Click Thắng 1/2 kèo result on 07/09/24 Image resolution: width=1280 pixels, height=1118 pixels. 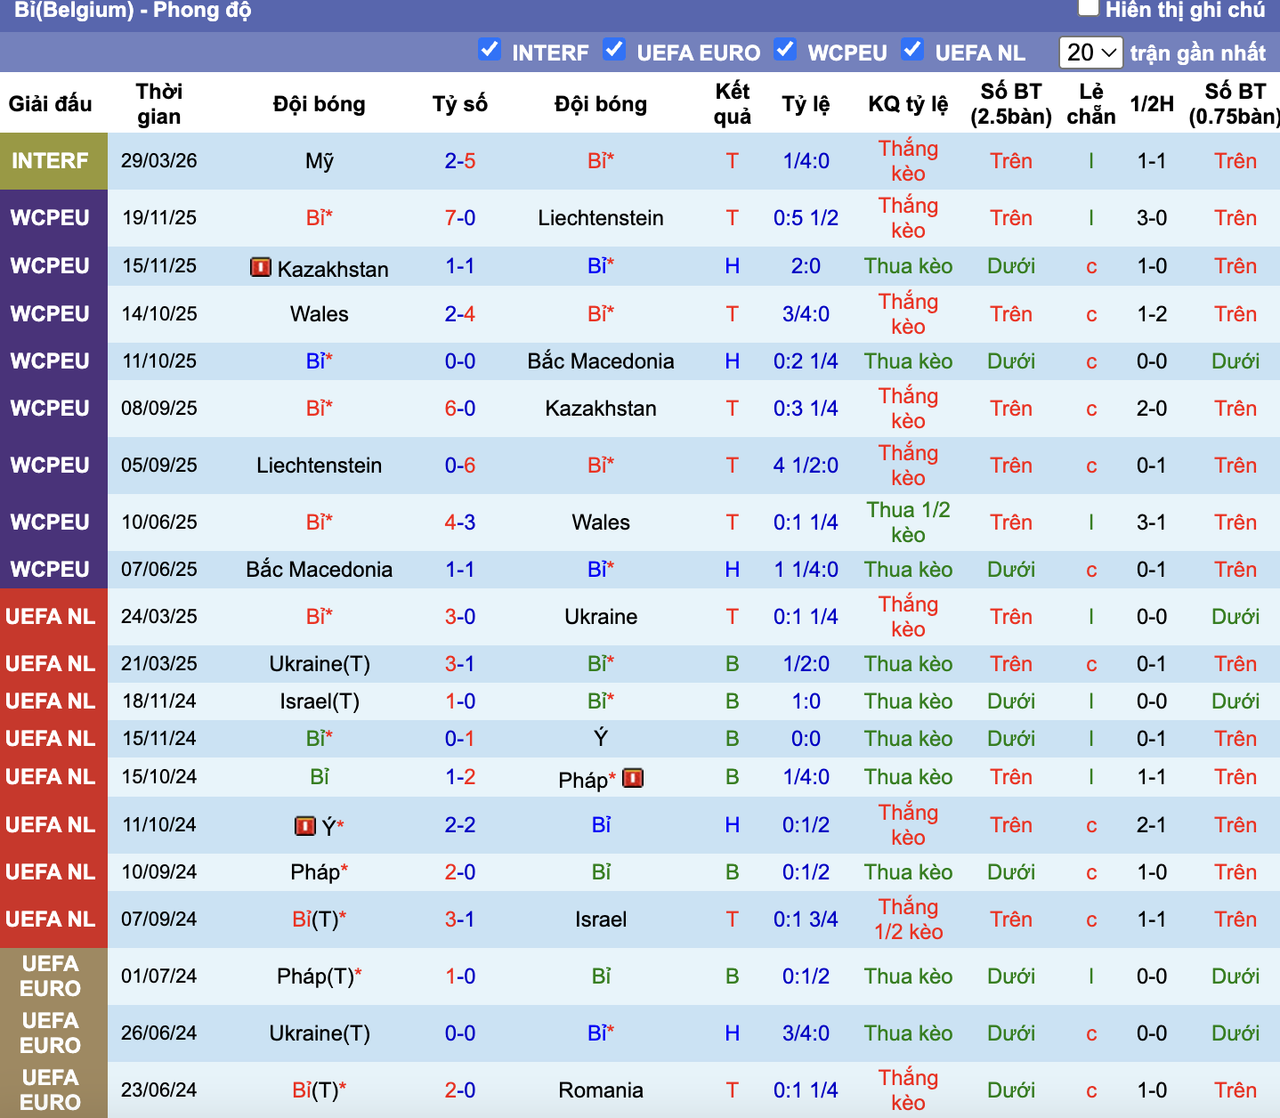click(908, 919)
